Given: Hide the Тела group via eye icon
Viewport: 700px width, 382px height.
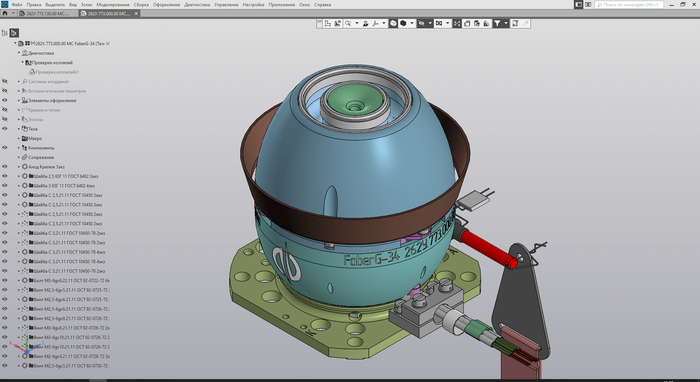Looking at the screenshot, I should 4,129.
